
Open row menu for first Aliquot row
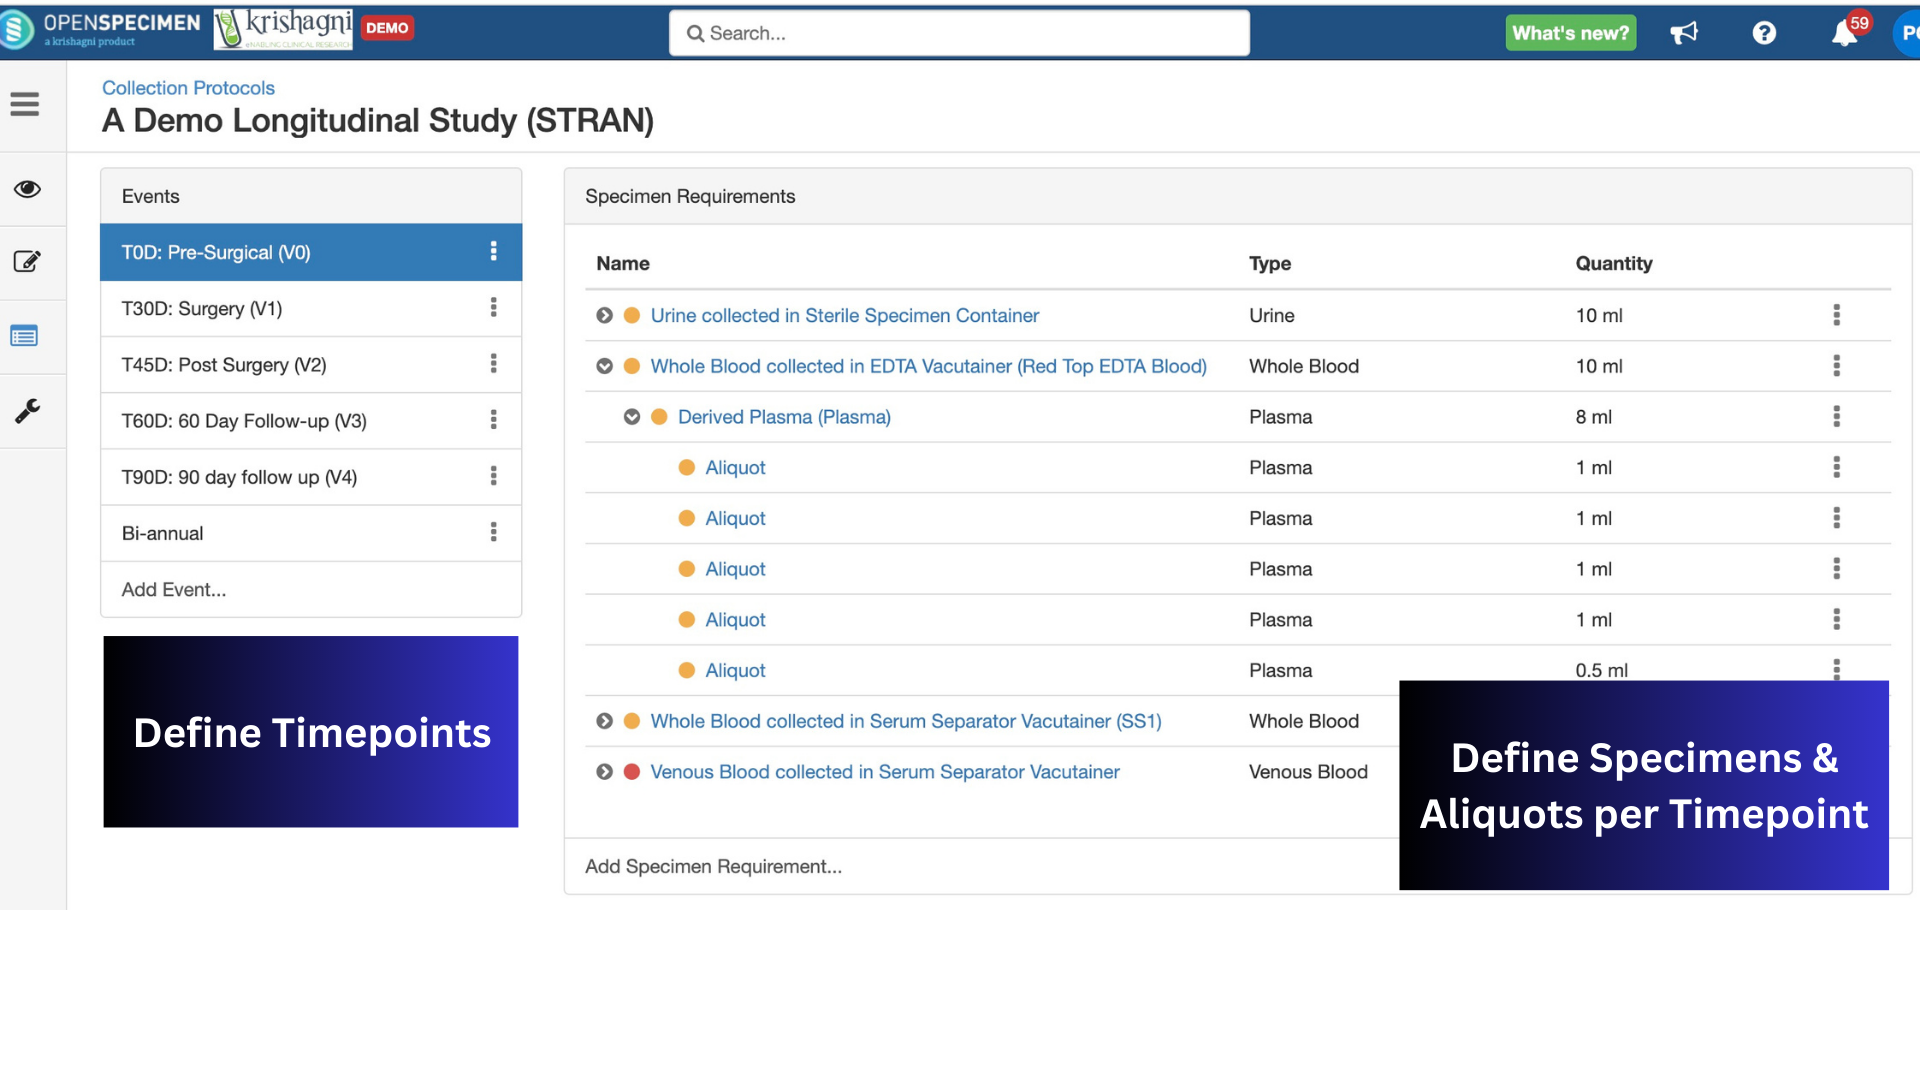coord(1836,467)
